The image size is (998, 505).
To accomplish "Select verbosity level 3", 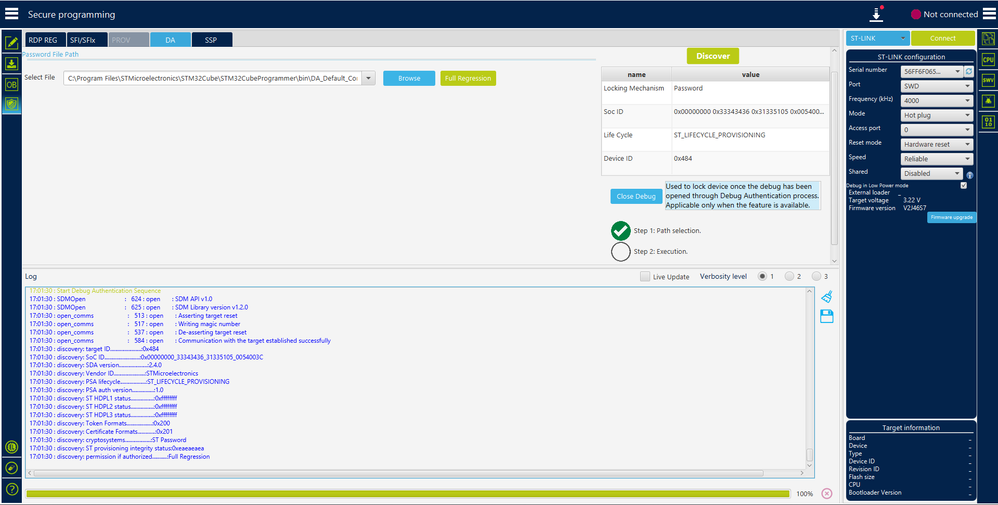I will pyautogui.click(x=816, y=276).
